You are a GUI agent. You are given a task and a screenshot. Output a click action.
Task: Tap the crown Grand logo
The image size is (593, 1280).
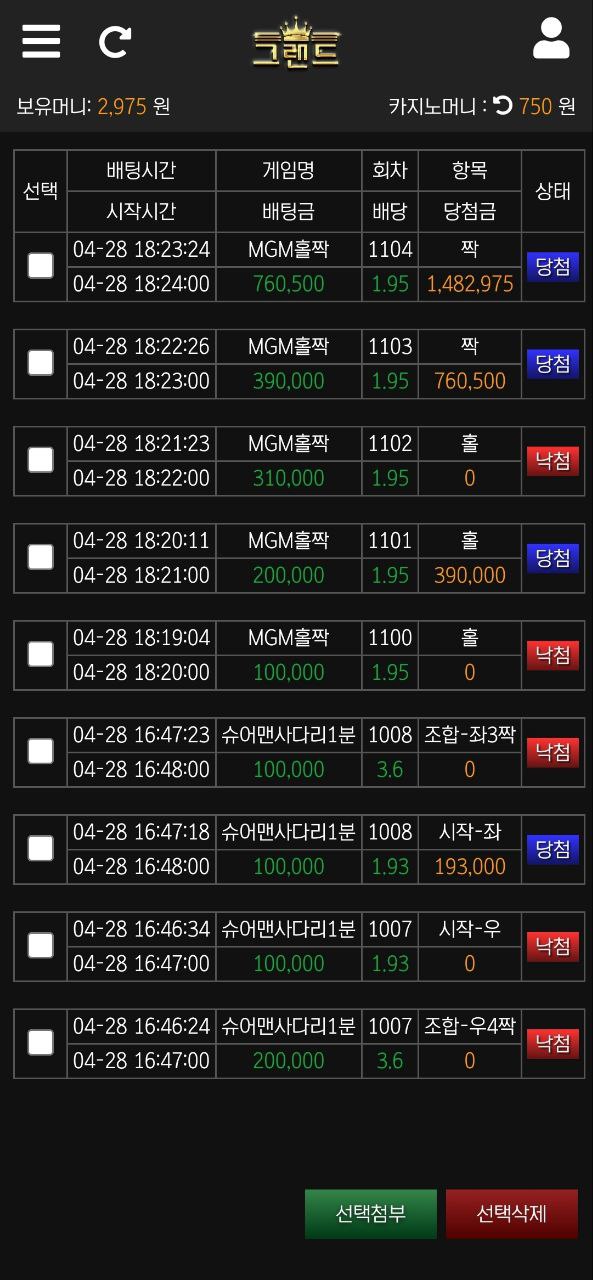click(x=296, y=43)
